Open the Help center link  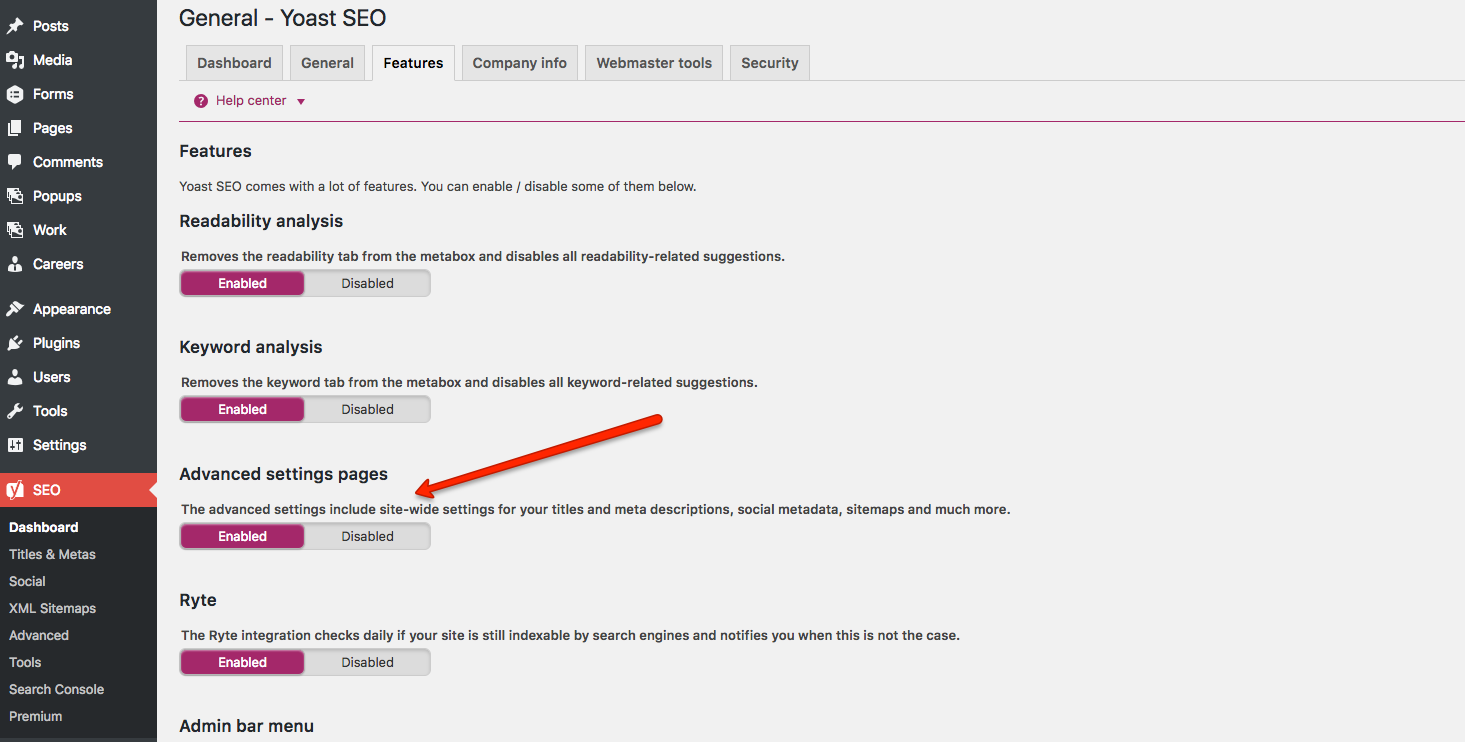click(251, 101)
